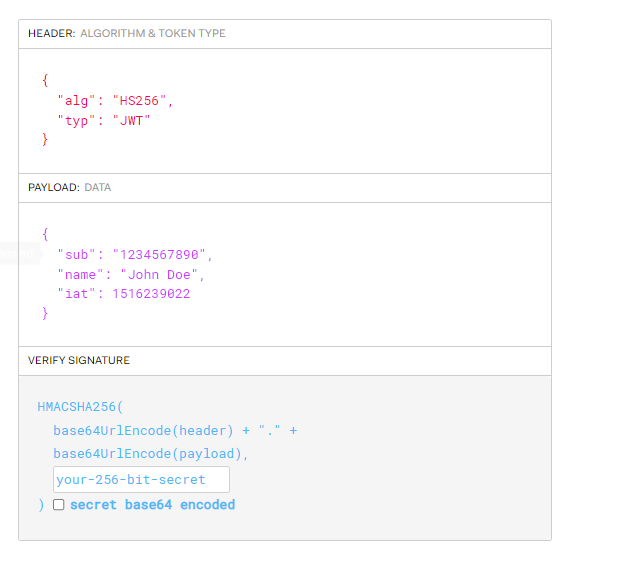Image resolution: width=634 pixels, height=565 pixels.
Task: Click the "iat": 1516239022 payload line
Action: [x=123, y=294]
